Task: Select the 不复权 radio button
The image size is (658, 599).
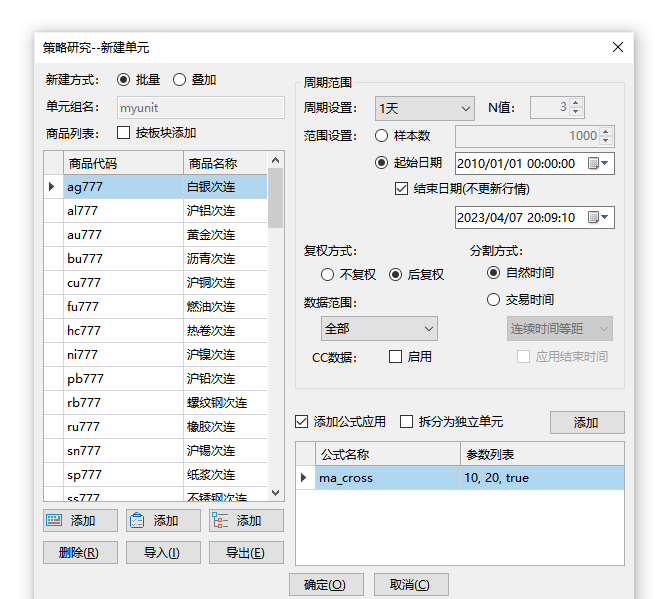Action: [x=327, y=274]
